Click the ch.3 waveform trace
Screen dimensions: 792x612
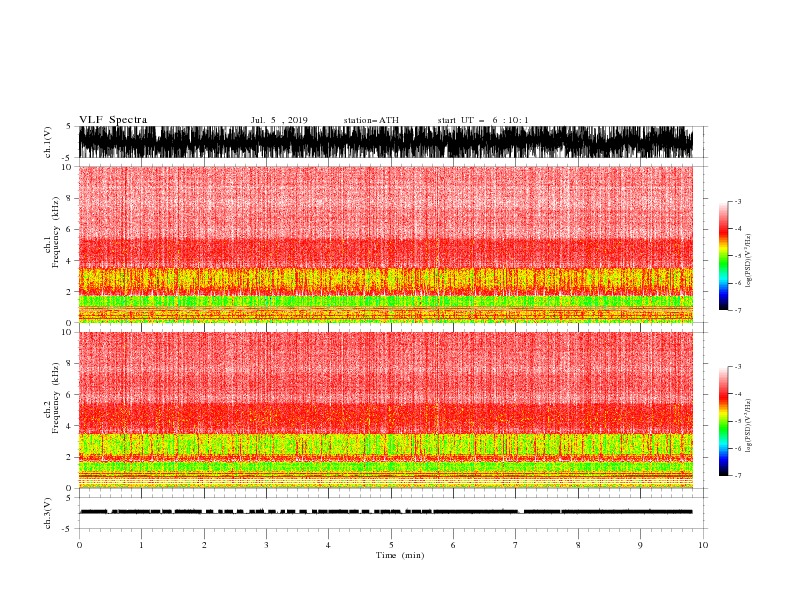tap(386, 512)
